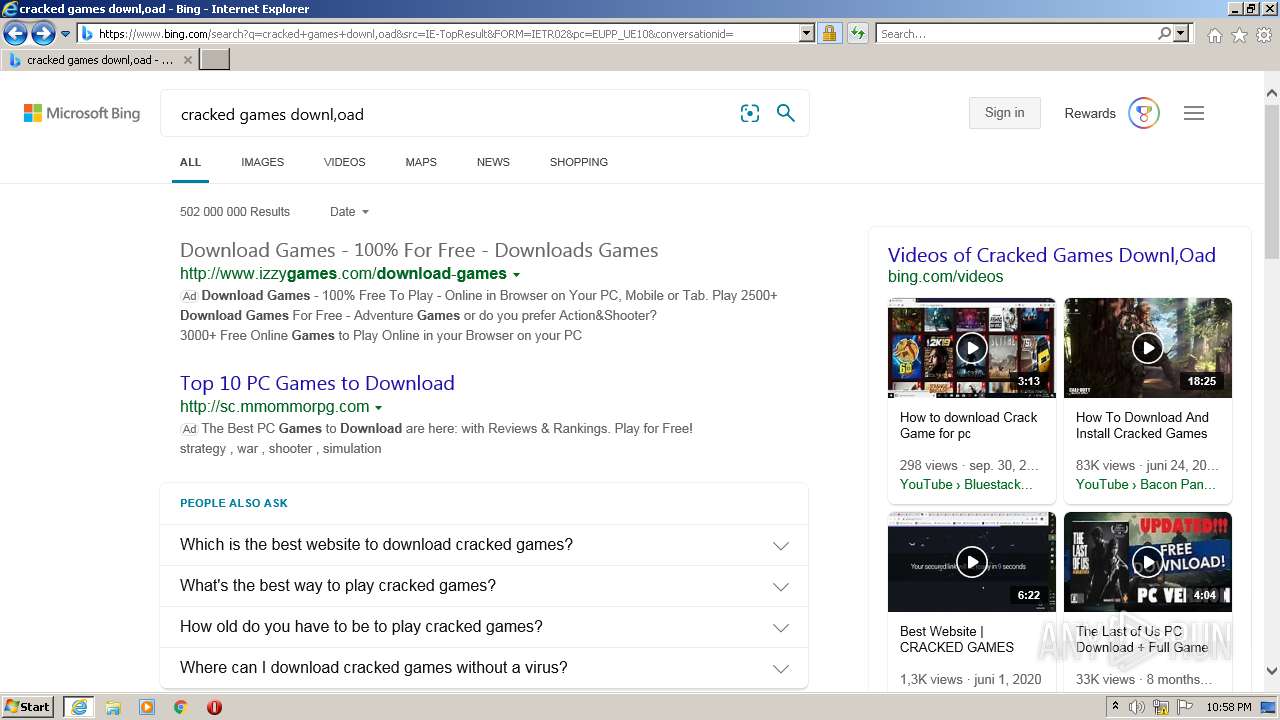Open the address bar autocomplete dropdown
Image resolution: width=1280 pixels, height=720 pixels.
click(807, 34)
